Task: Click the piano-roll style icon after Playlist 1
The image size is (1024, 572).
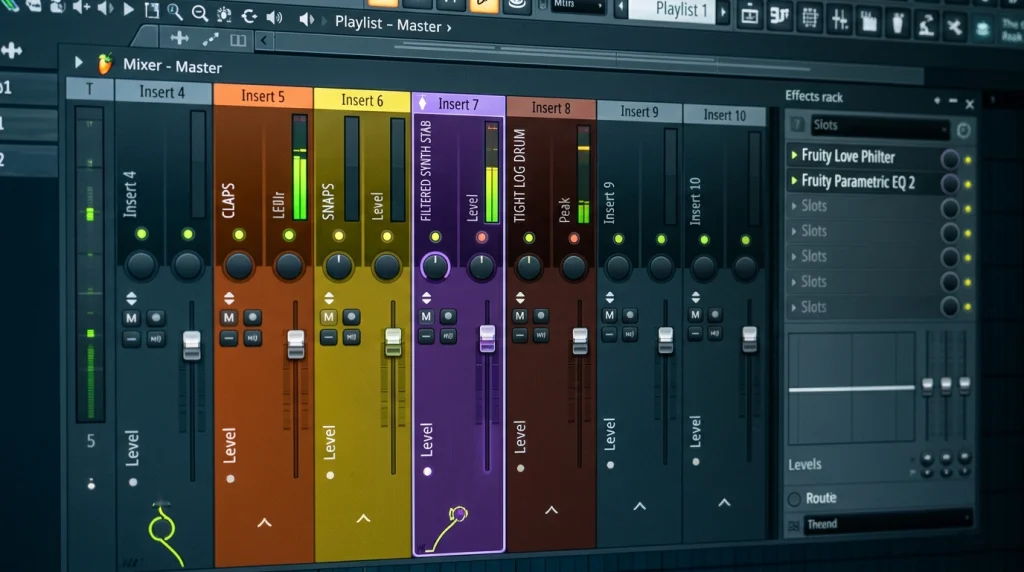Action: pyautogui.click(x=779, y=16)
